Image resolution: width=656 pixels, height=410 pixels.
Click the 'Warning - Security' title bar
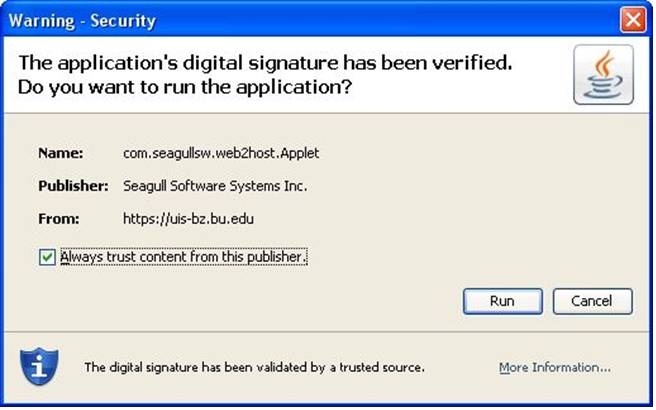(x=300, y=18)
